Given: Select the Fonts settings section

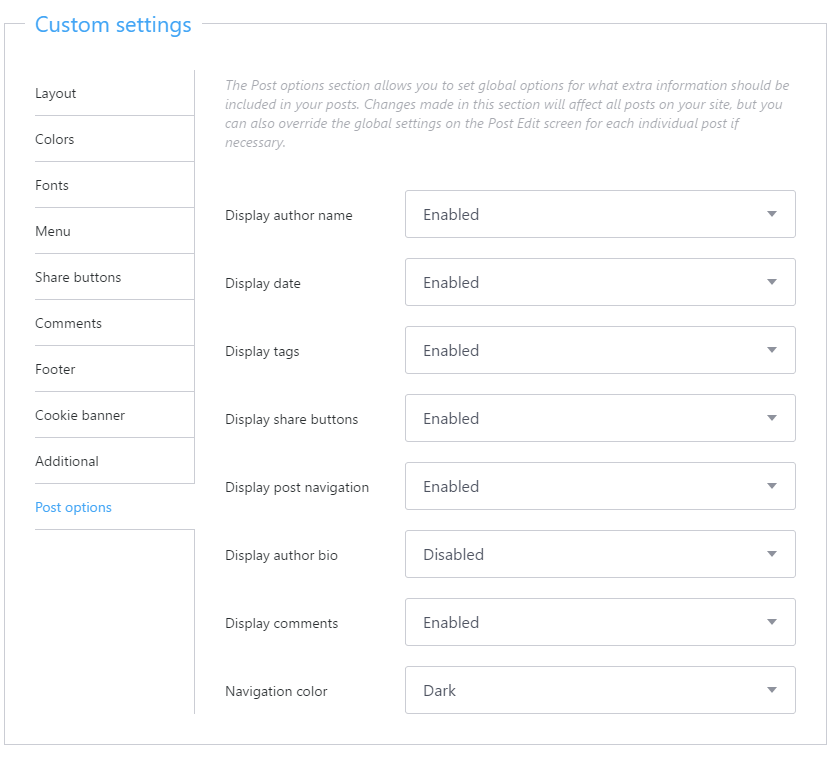Looking at the screenshot, I should [51, 185].
